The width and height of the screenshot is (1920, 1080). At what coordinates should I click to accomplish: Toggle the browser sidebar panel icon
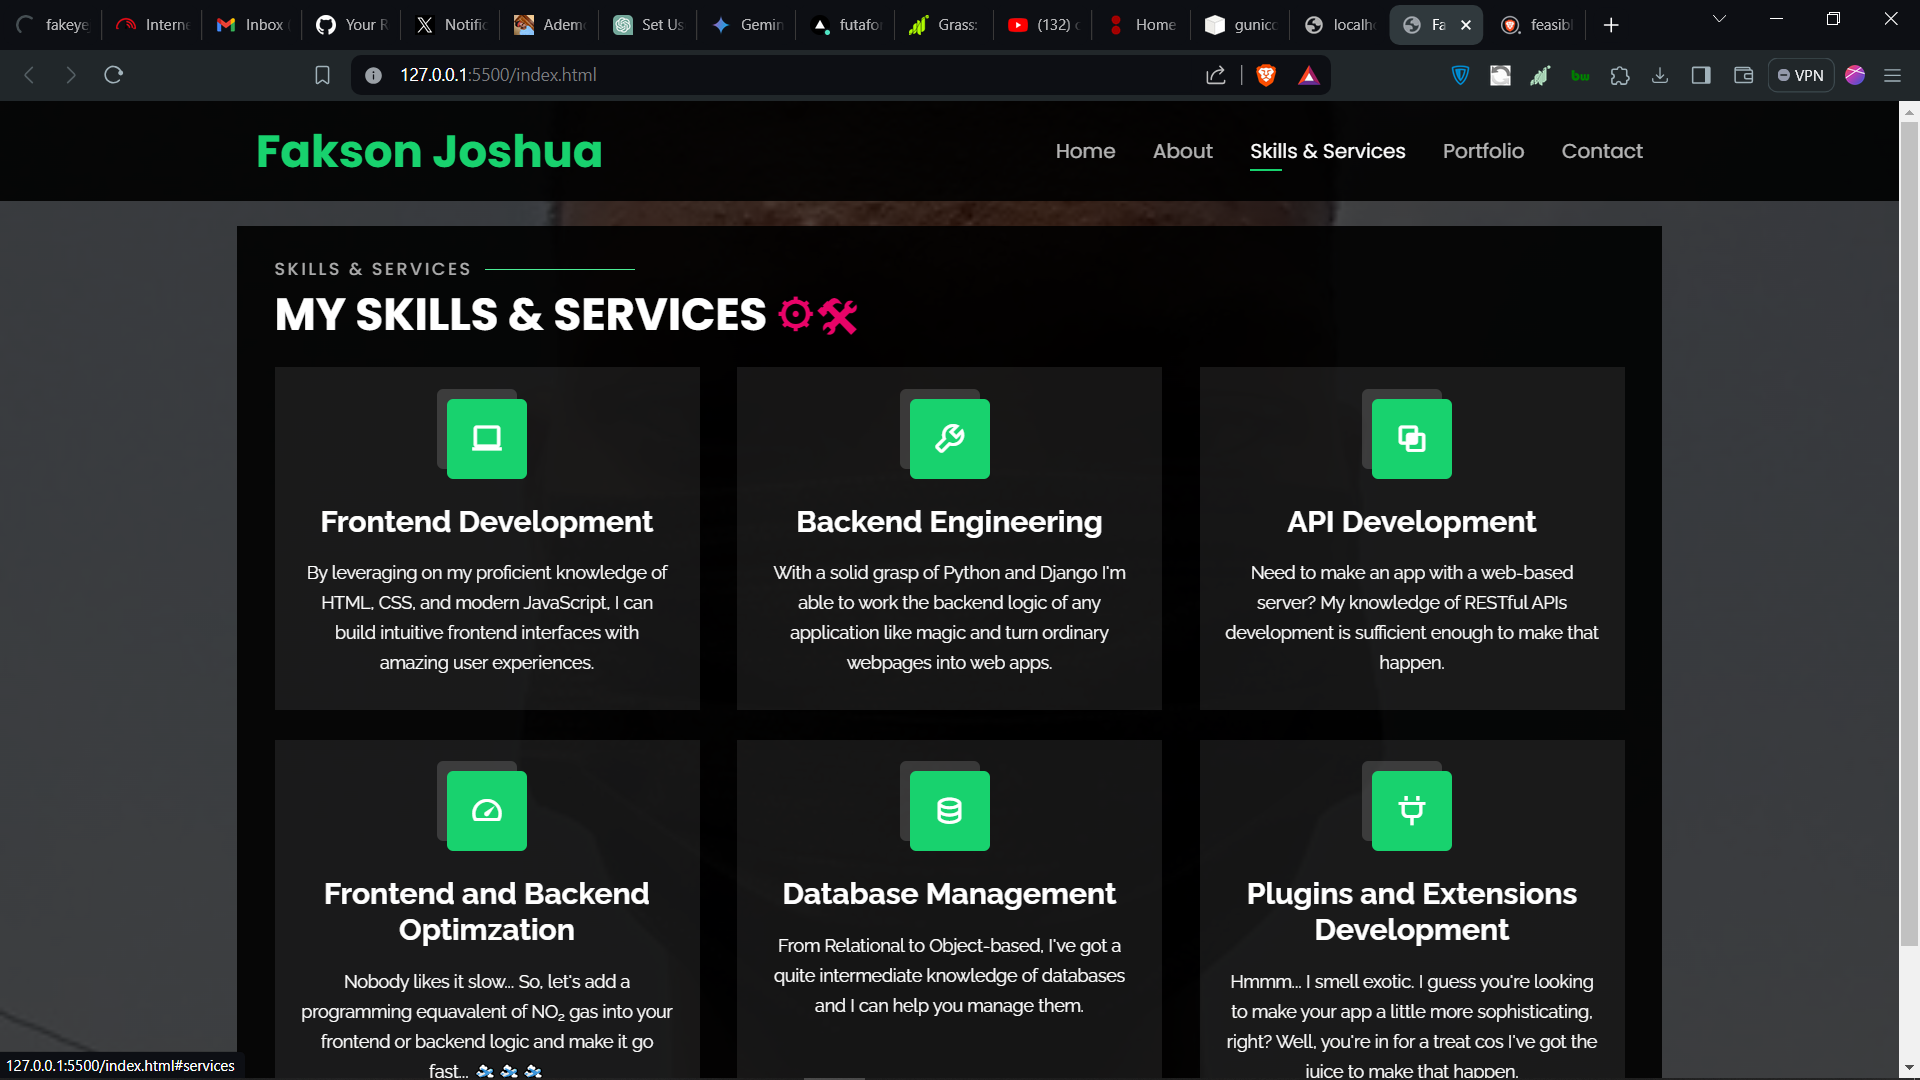point(1701,75)
